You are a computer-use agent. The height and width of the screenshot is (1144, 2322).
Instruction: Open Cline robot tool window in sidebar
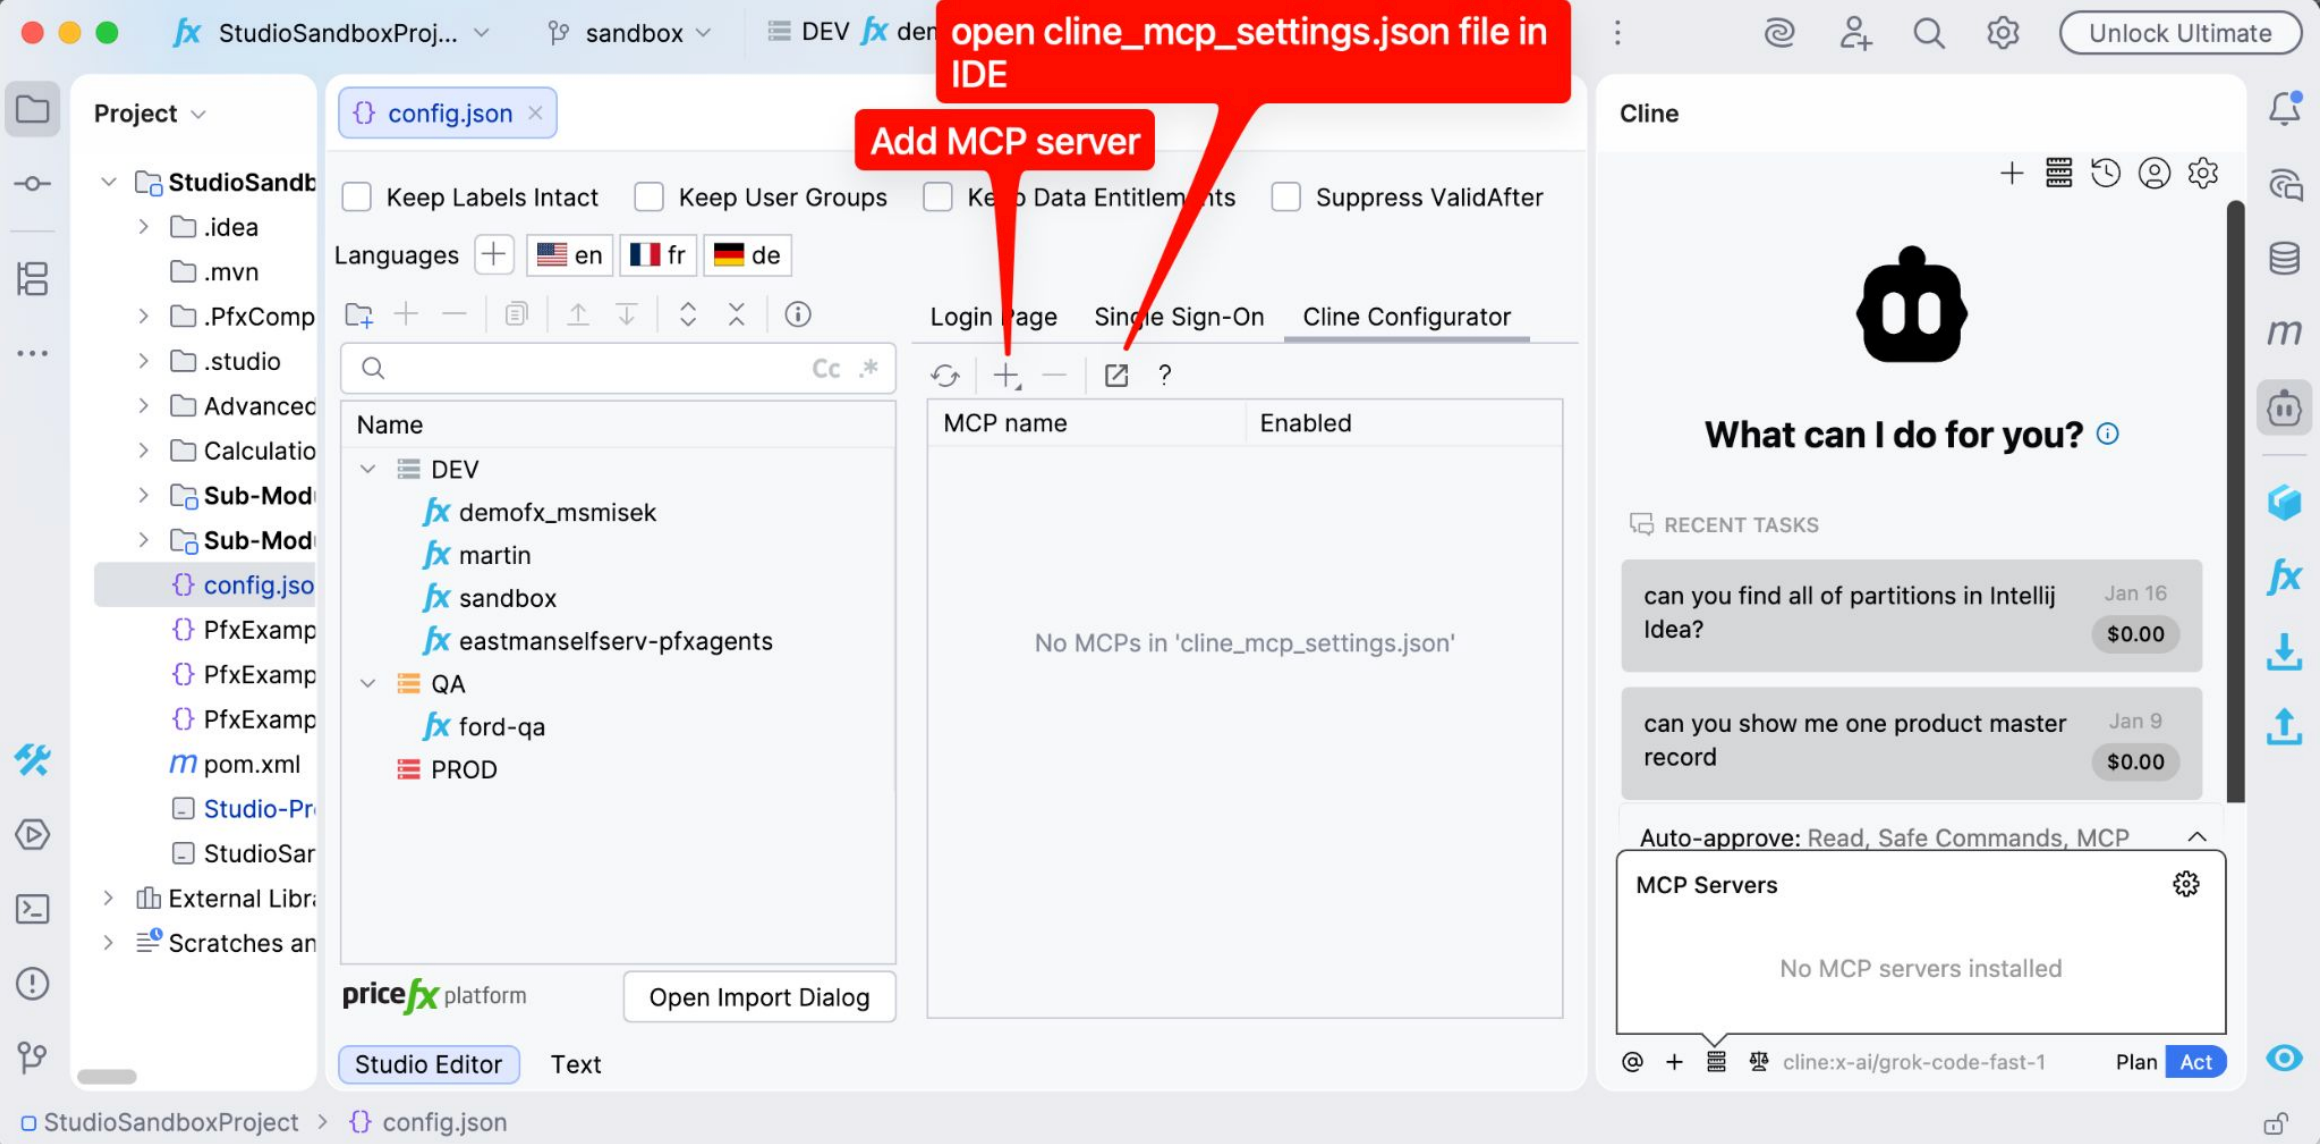(x=2284, y=408)
